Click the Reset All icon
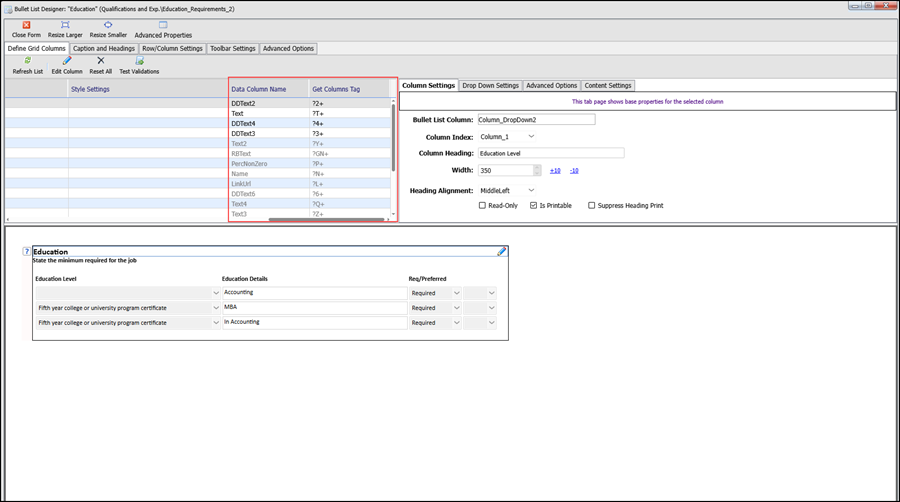 (x=100, y=61)
